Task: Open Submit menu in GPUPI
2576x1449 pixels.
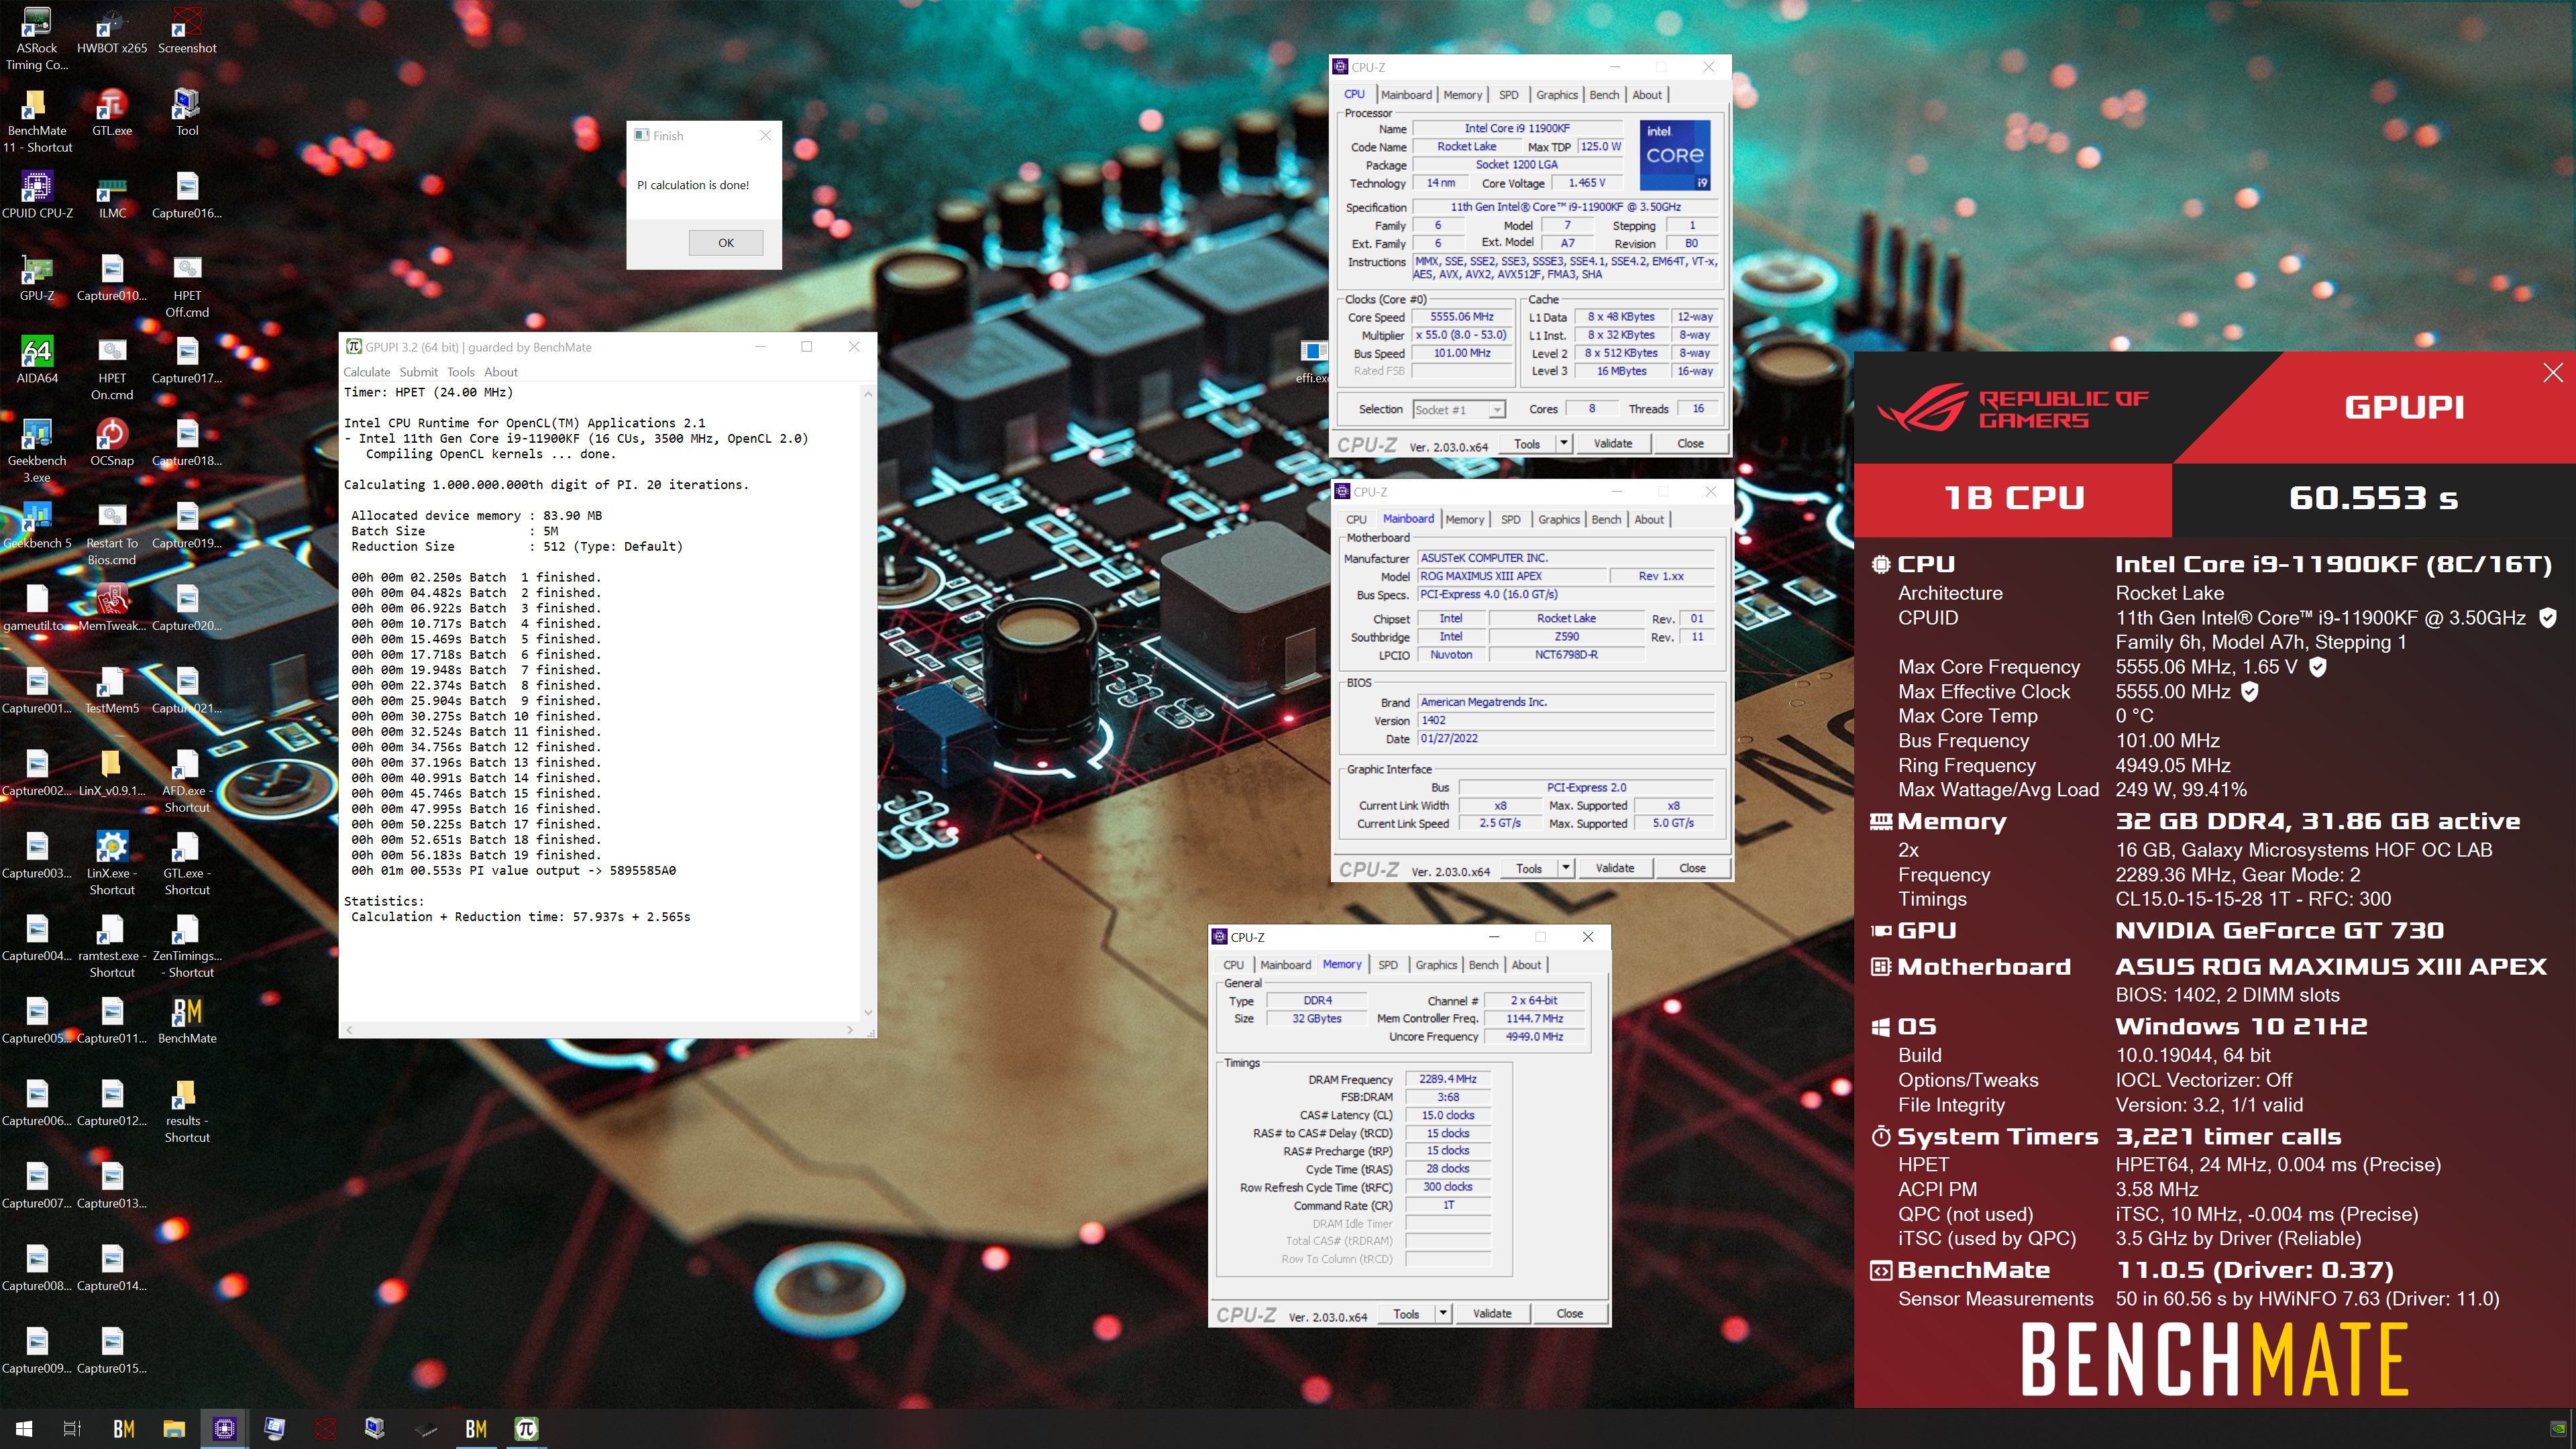Action: click(418, 372)
